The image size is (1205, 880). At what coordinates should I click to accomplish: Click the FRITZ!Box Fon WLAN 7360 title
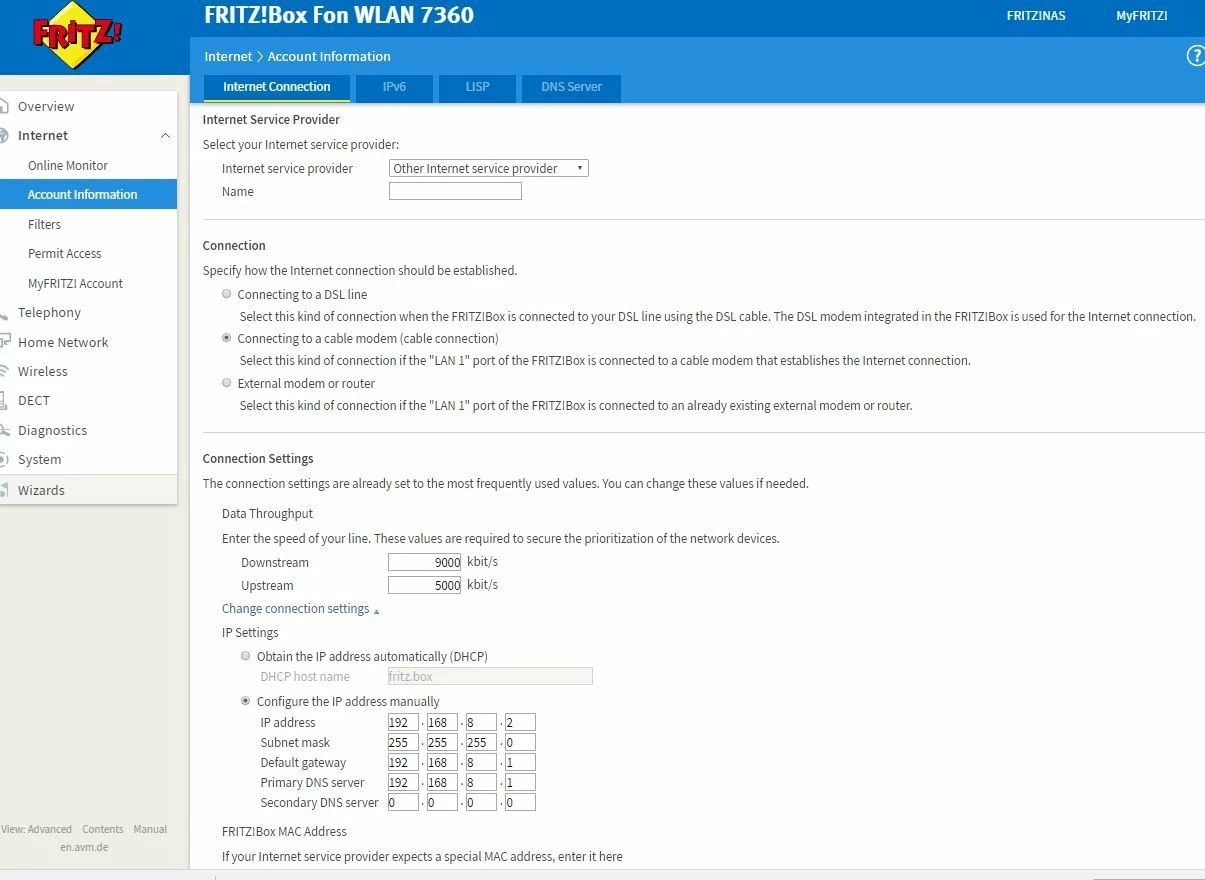click(339, 15)
